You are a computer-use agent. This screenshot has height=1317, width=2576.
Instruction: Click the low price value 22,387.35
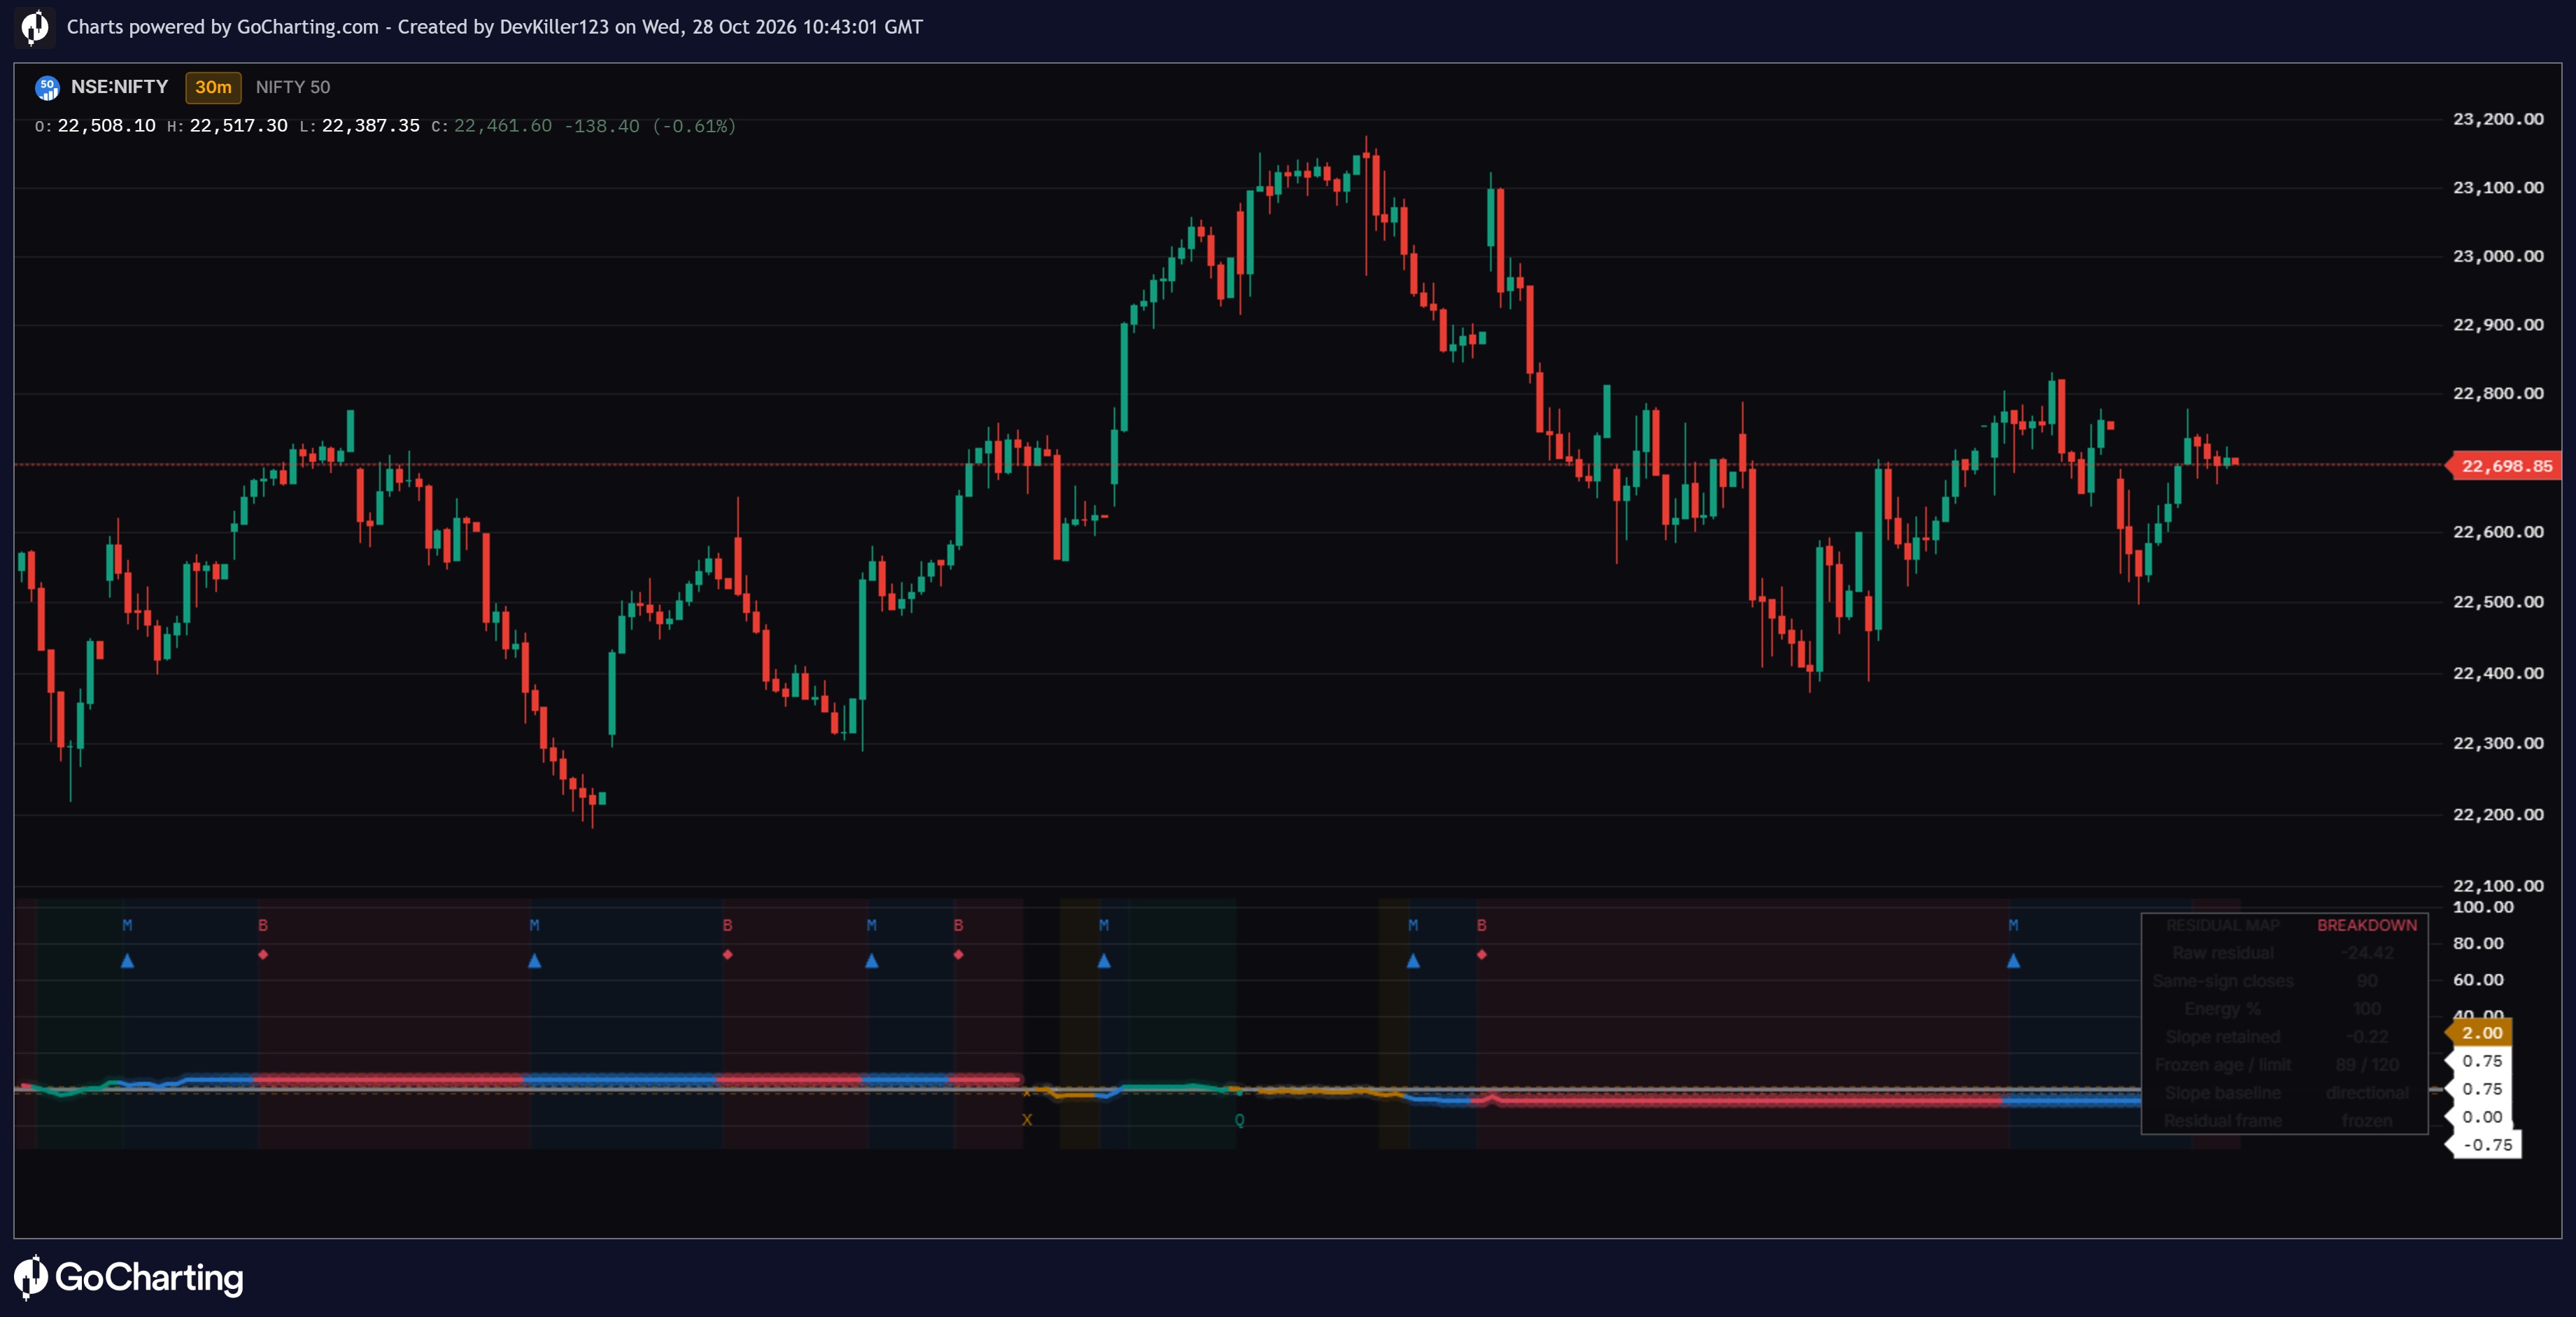(x=370, y=126)
